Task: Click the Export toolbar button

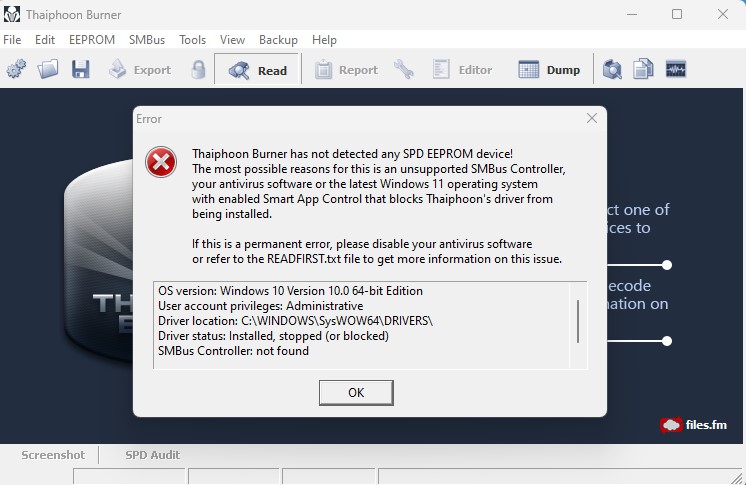Action: click(140, 69)
